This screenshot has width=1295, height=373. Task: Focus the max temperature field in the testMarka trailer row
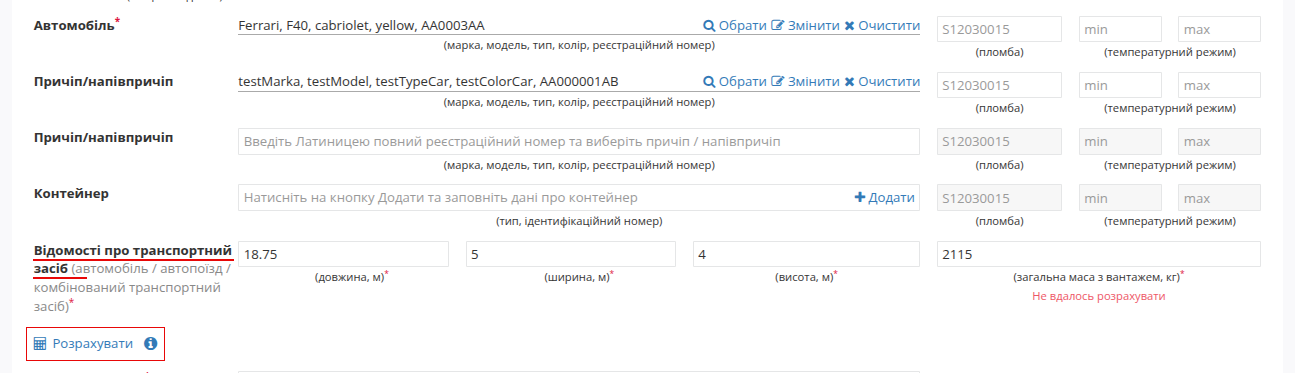pyautogui.click(x=1219, y=85)
